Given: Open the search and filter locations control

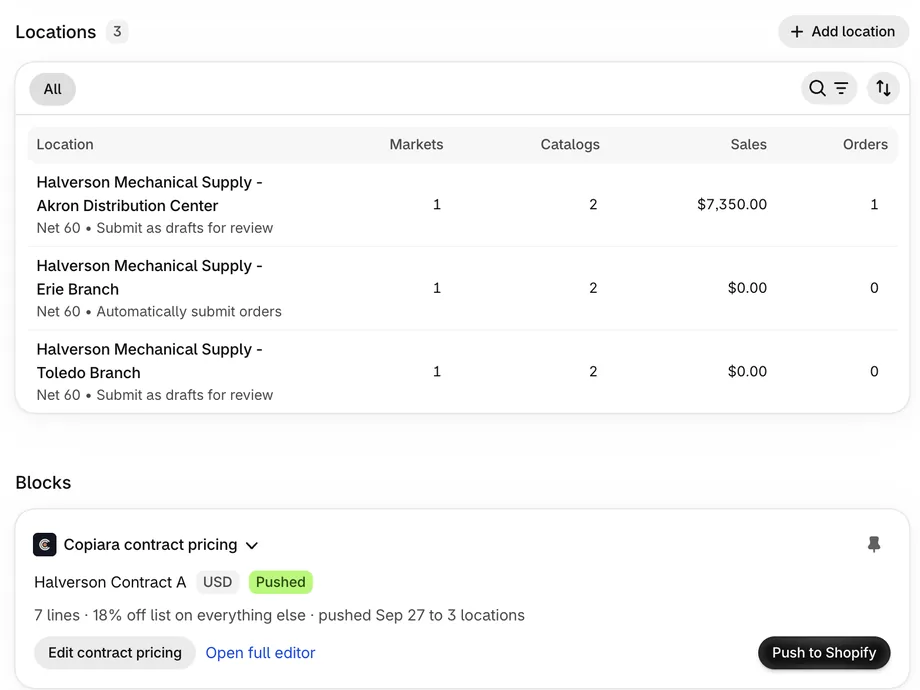Looking at the screenshot, I should click(x=828, y=89).
